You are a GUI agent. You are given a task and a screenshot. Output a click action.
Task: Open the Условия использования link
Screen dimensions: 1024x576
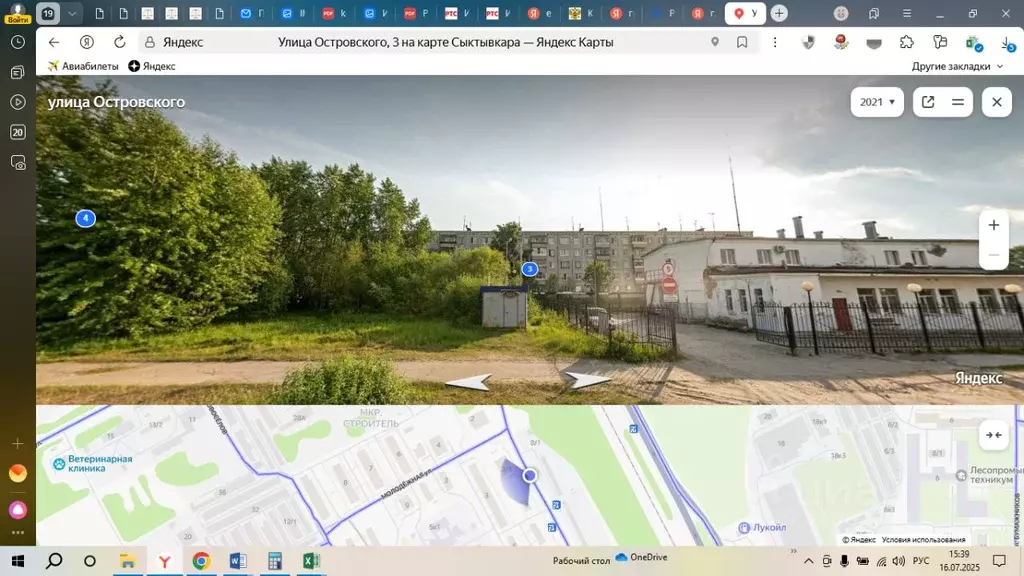tap(923, 539)
